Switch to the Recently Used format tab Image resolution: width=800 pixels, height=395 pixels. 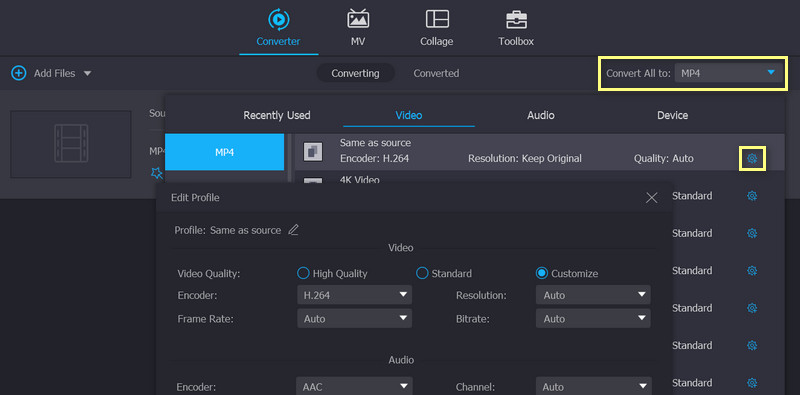click(277, 115)
